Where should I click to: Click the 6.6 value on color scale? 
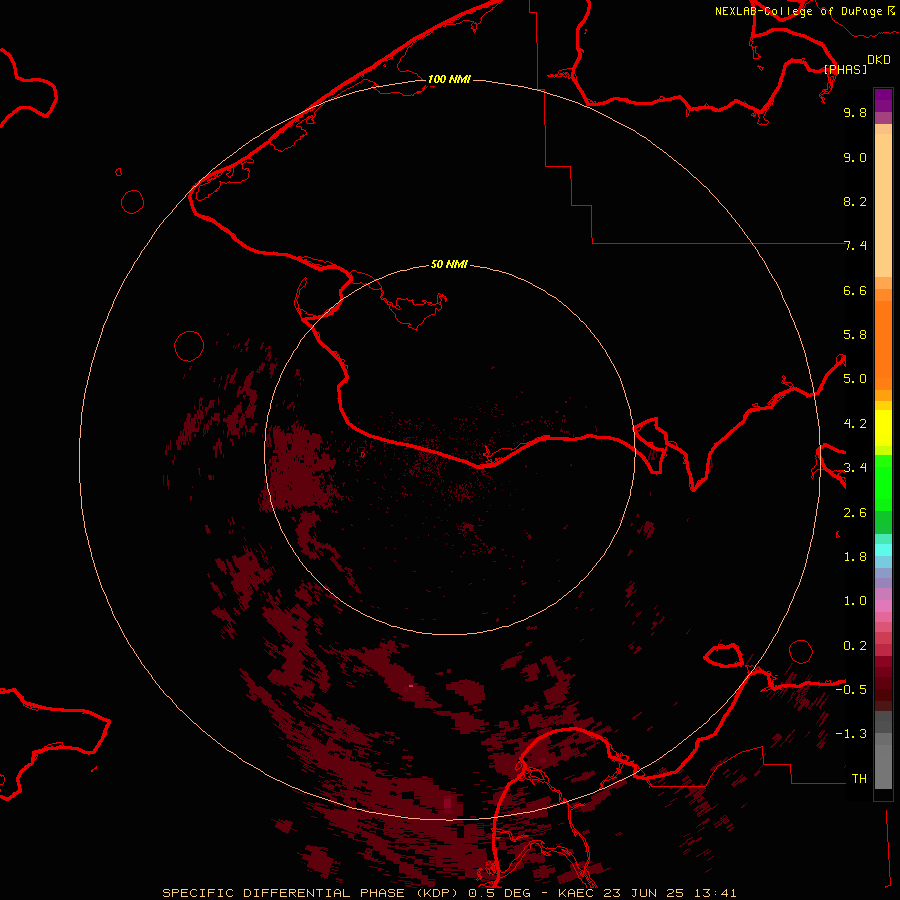click(855, 290)
